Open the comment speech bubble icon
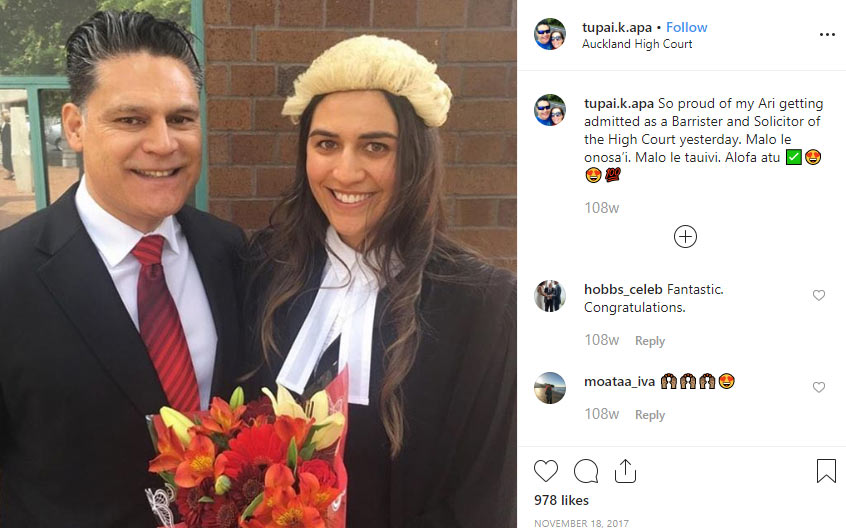 click(x=586, y=471)
